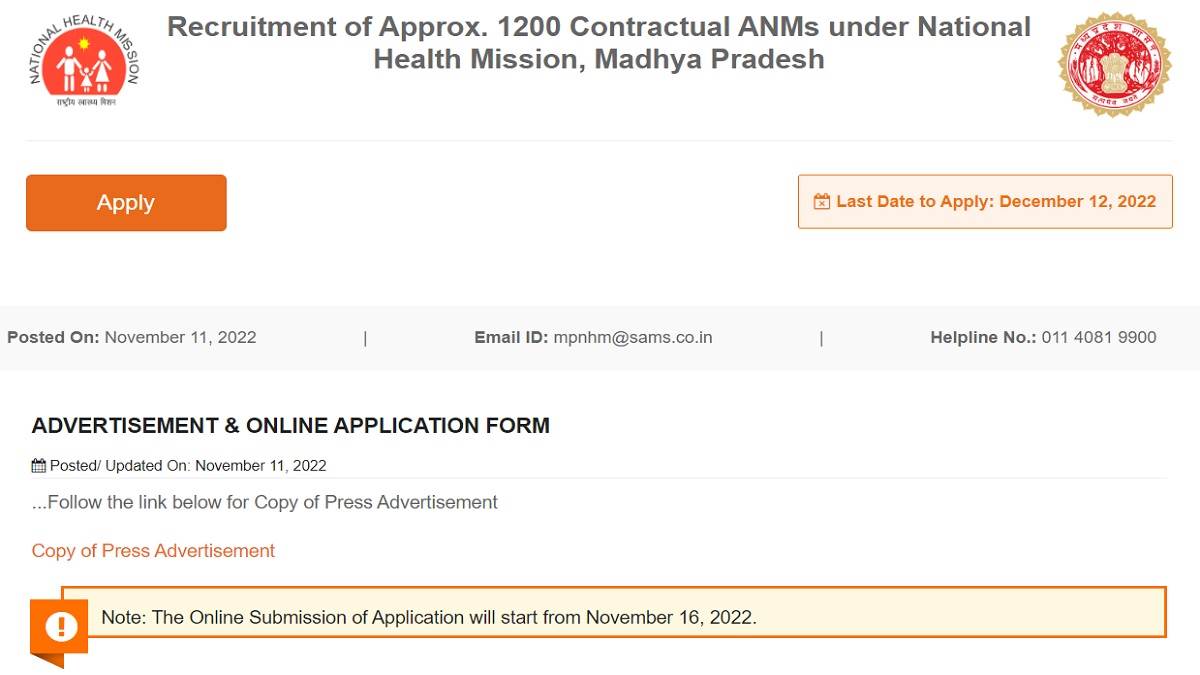This screenshot has height=675, width=1200.
Task: Click the Last Date to Apply banner
Action: tap(985, 201)
